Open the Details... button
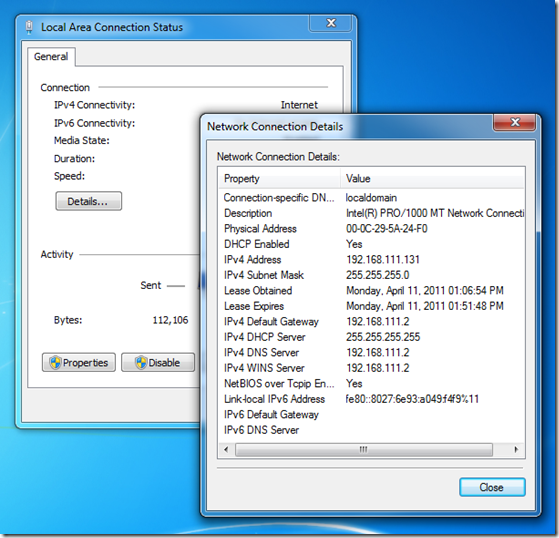The image size is (559, 538). [88, 201]
